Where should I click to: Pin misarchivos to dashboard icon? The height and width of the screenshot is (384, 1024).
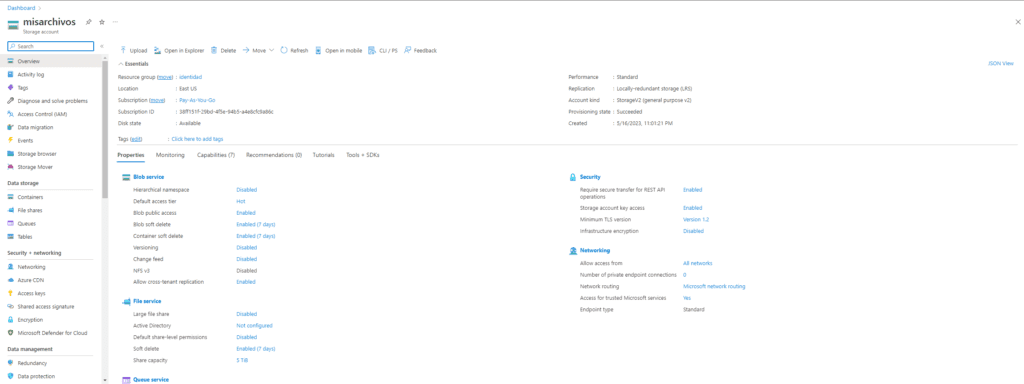point(89,22)
